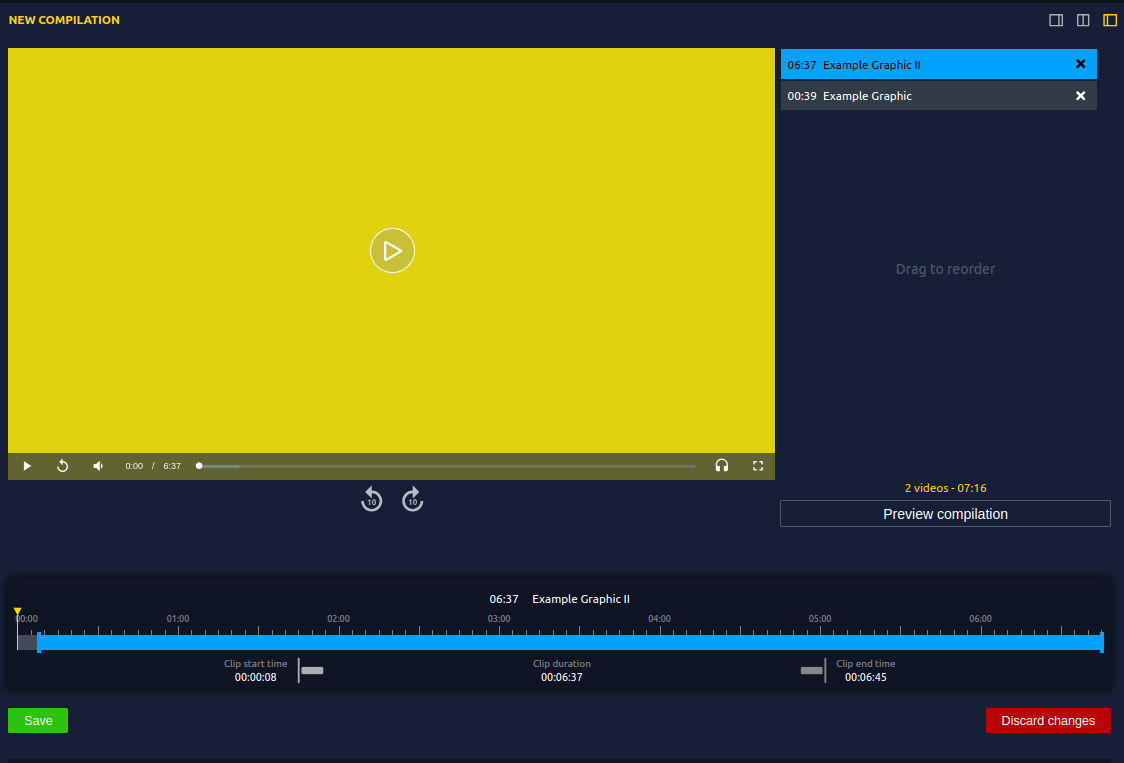Select the left-panel layout icon
Viewport: 1124px width, 763px height.
(1109, 20)
